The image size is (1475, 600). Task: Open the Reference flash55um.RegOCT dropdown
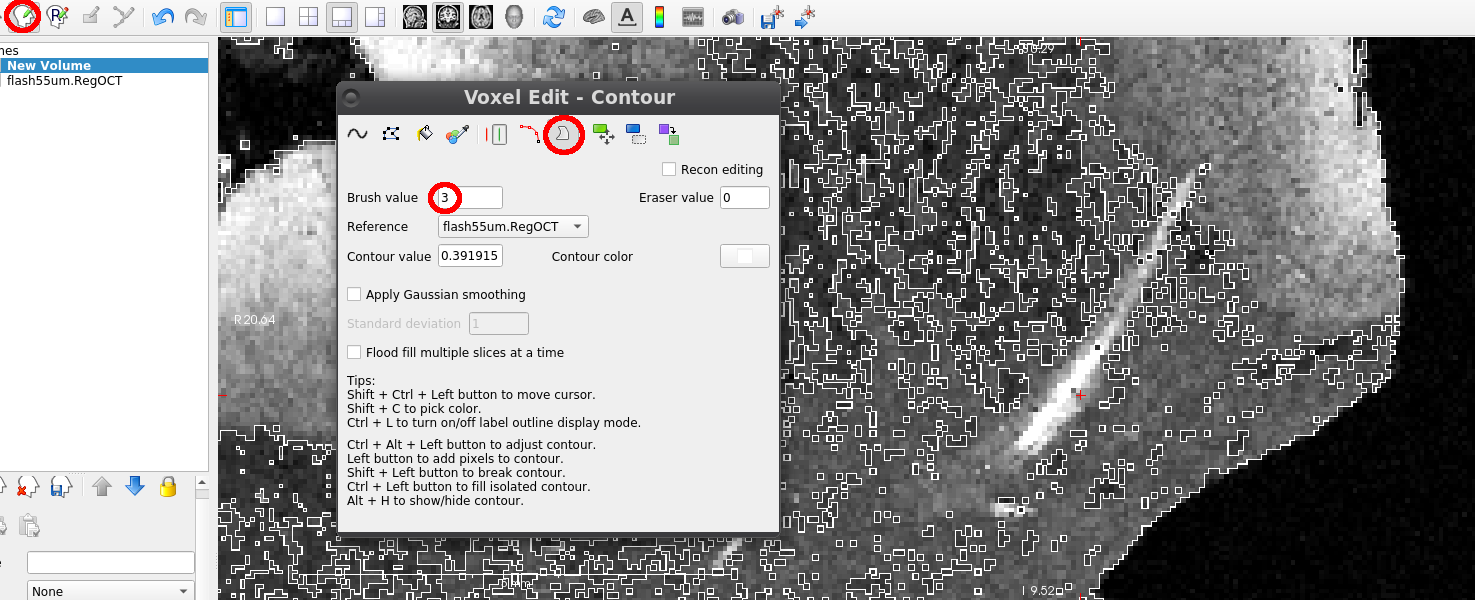click(x=513, y=227)
